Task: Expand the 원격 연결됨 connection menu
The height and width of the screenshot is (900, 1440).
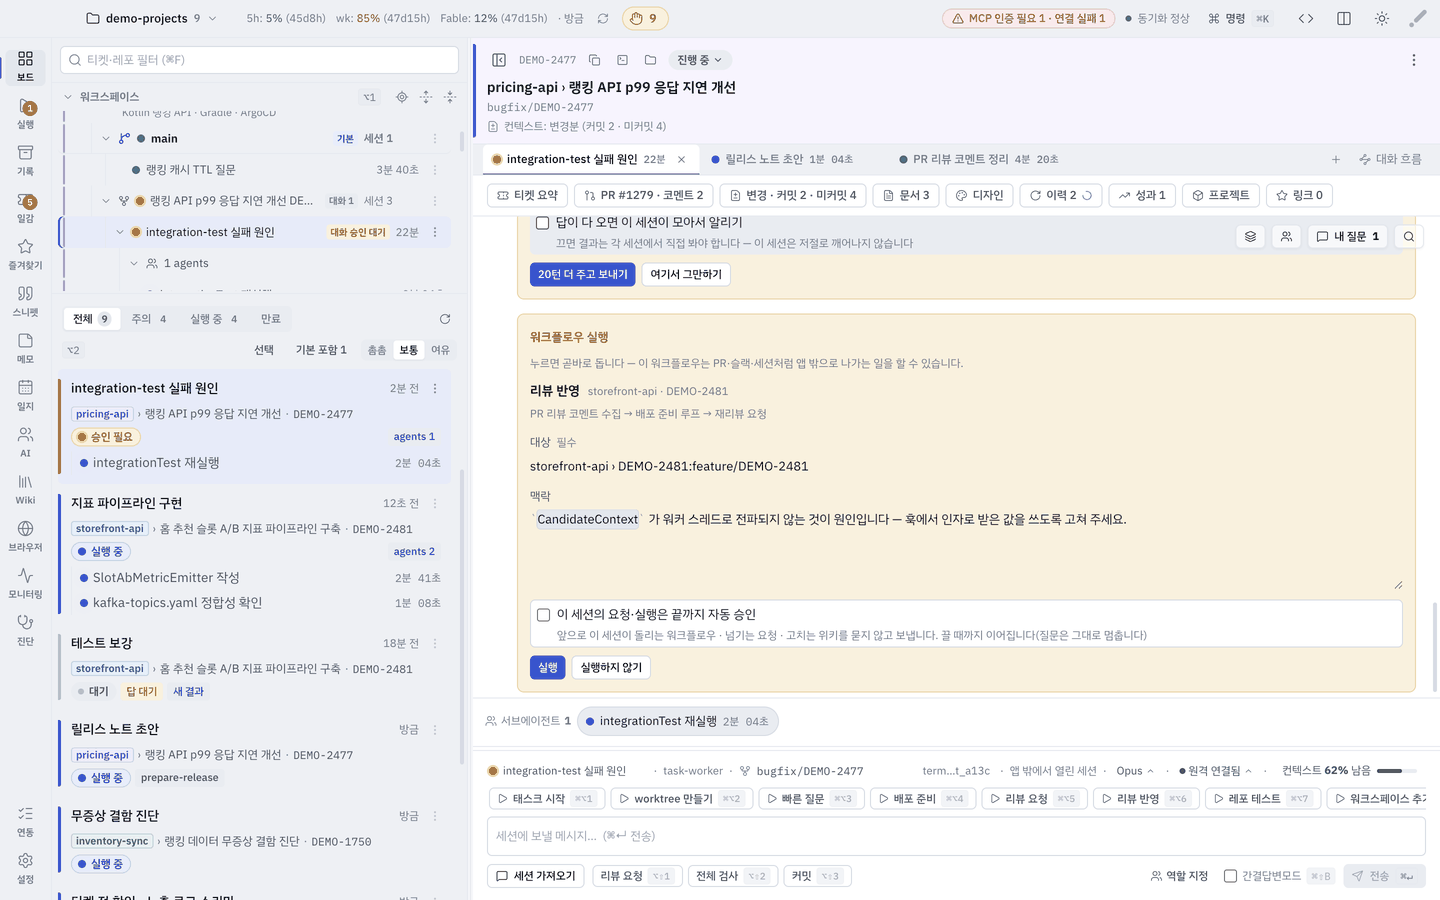Action: tap(1215, 771)
